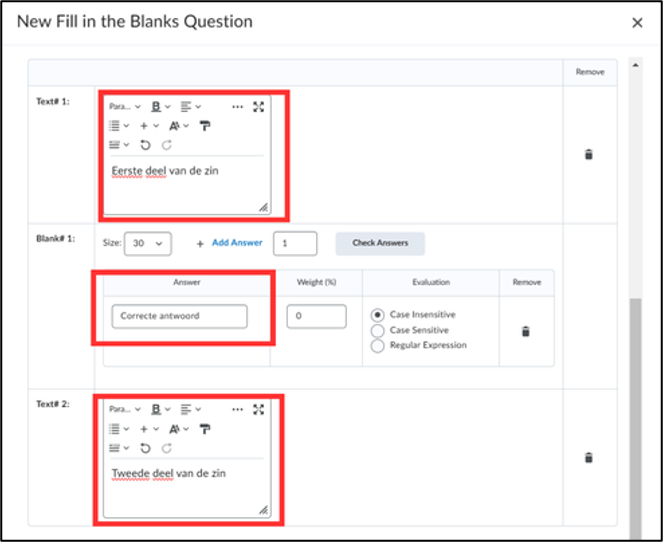The height and width of the screenshot is (542, 664).
Task: Click the Check Answers button
Action: click(380, 243)
